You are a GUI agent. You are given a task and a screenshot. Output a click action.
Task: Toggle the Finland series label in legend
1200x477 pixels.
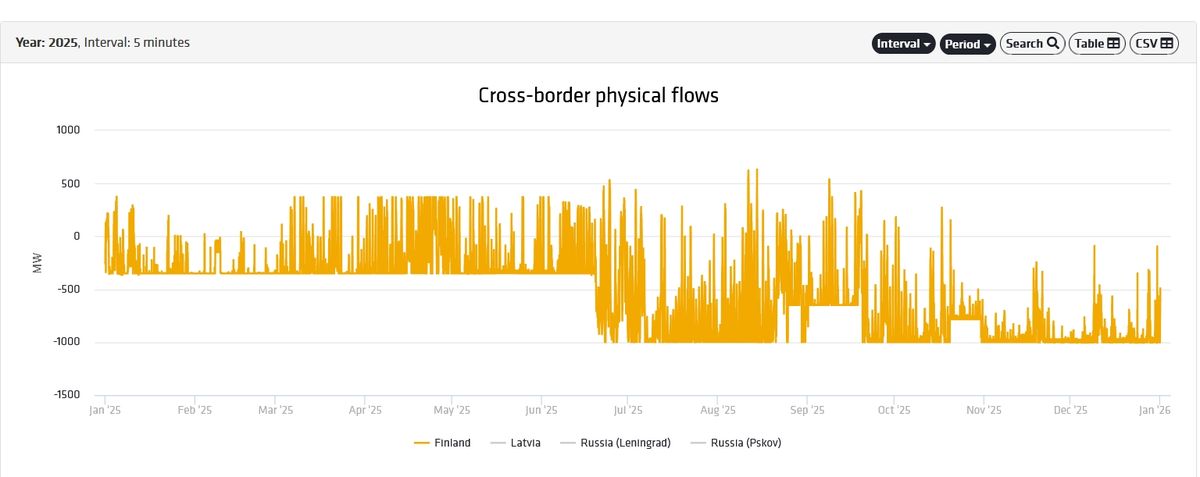[452, 443]
